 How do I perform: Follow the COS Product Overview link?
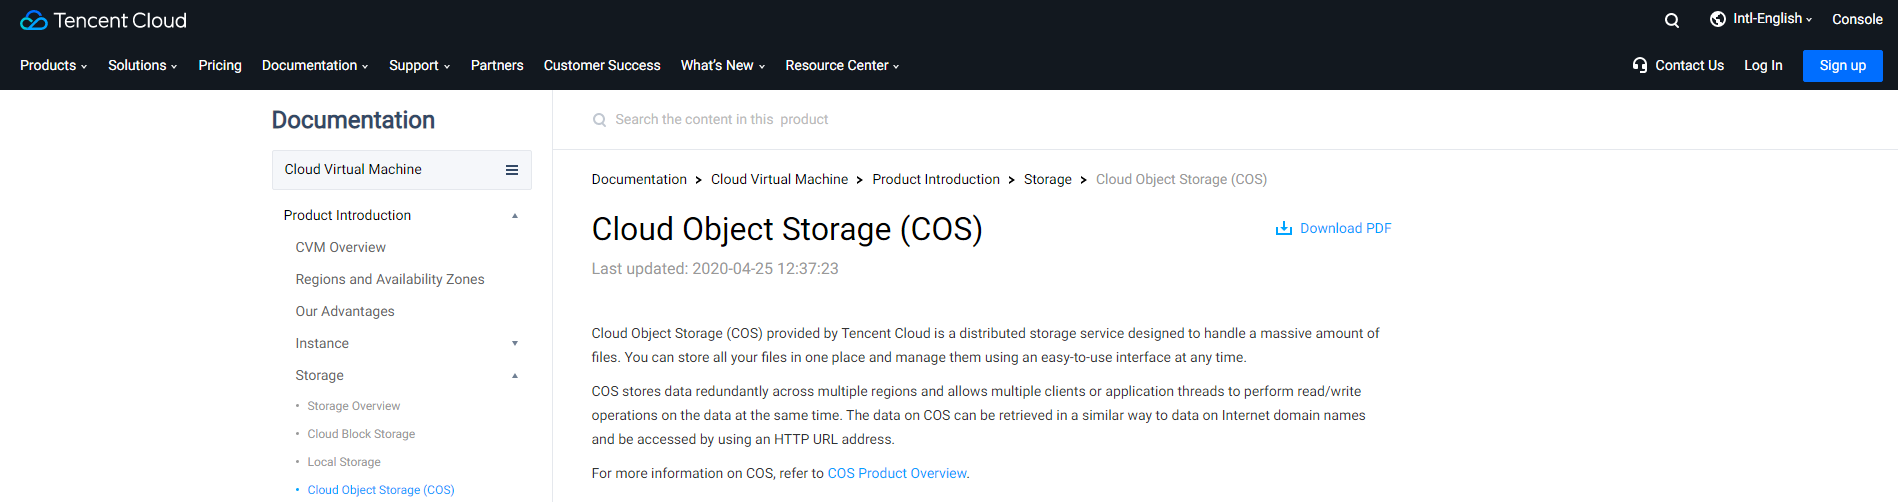point(896,474)
